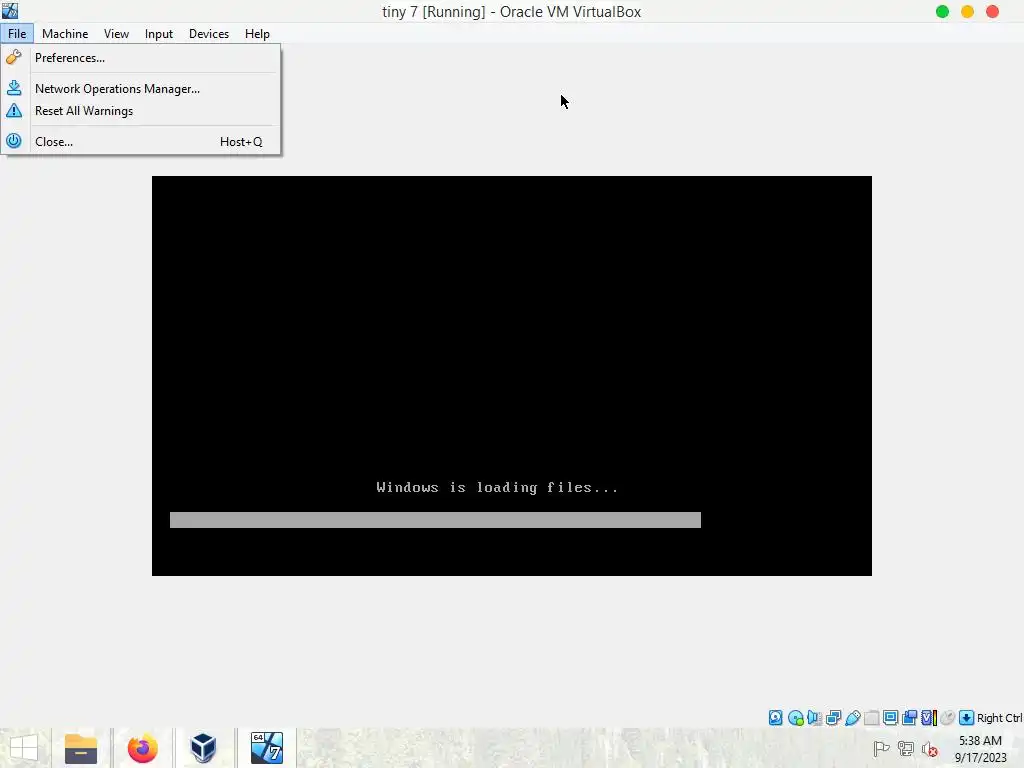The image size is (1024, 768).
Task: Click the 5:38 AM clock in tray
Action: (980, 741)
